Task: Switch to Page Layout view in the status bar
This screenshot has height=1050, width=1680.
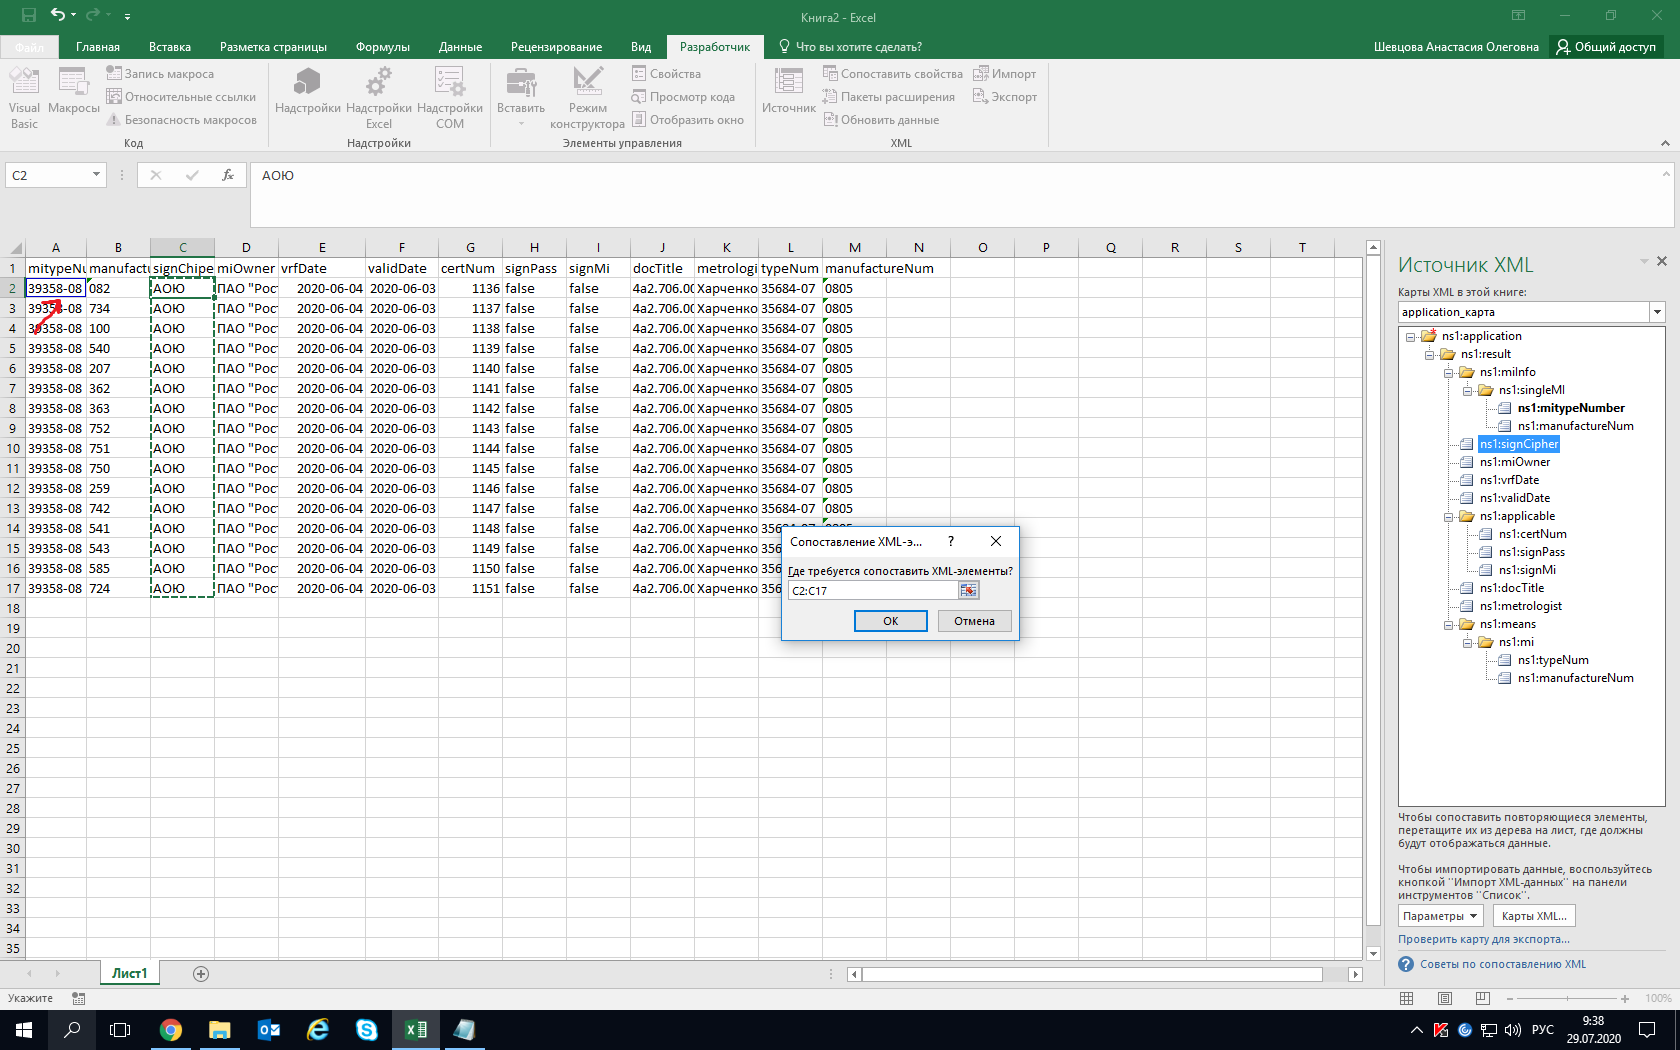Action: point(1445,998)
